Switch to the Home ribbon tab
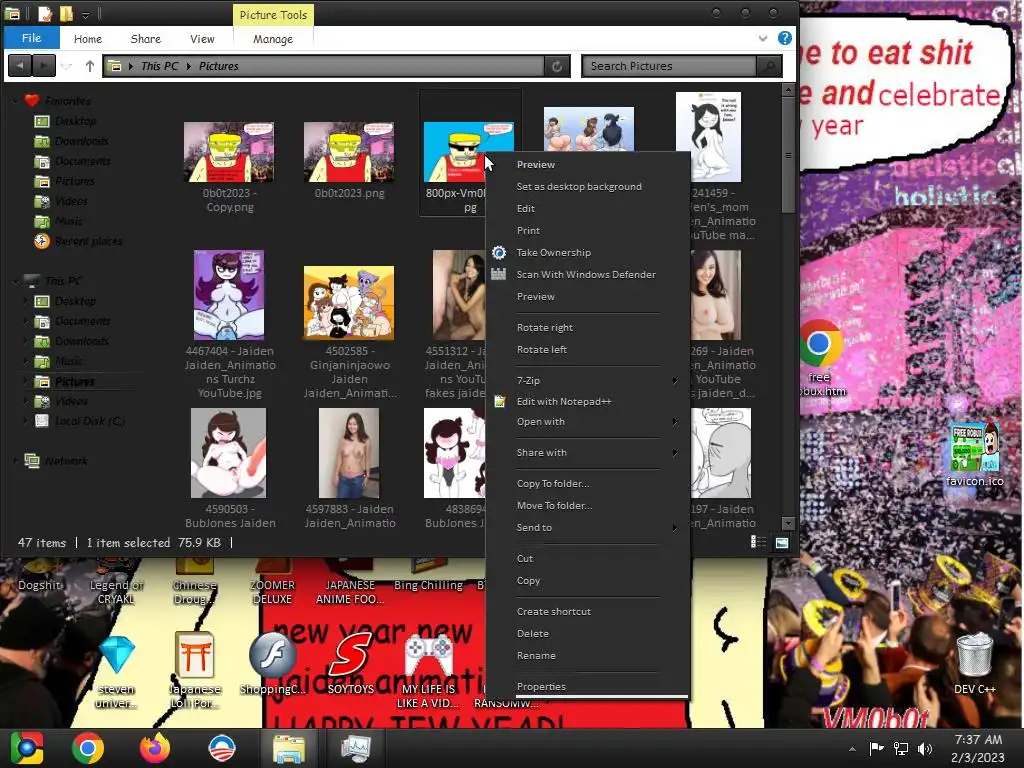 point(88,39)
